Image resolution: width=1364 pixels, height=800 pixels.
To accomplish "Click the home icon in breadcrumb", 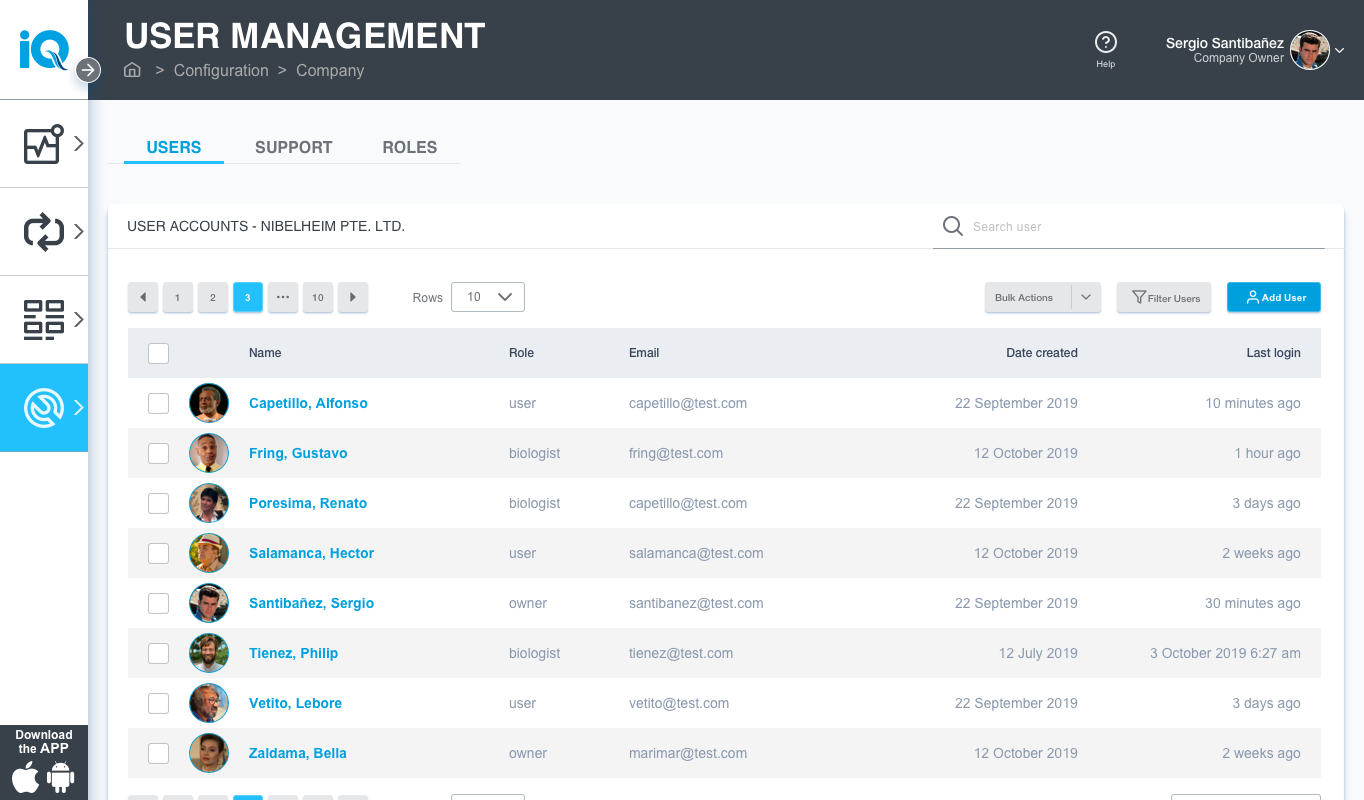I will [132, 70].
